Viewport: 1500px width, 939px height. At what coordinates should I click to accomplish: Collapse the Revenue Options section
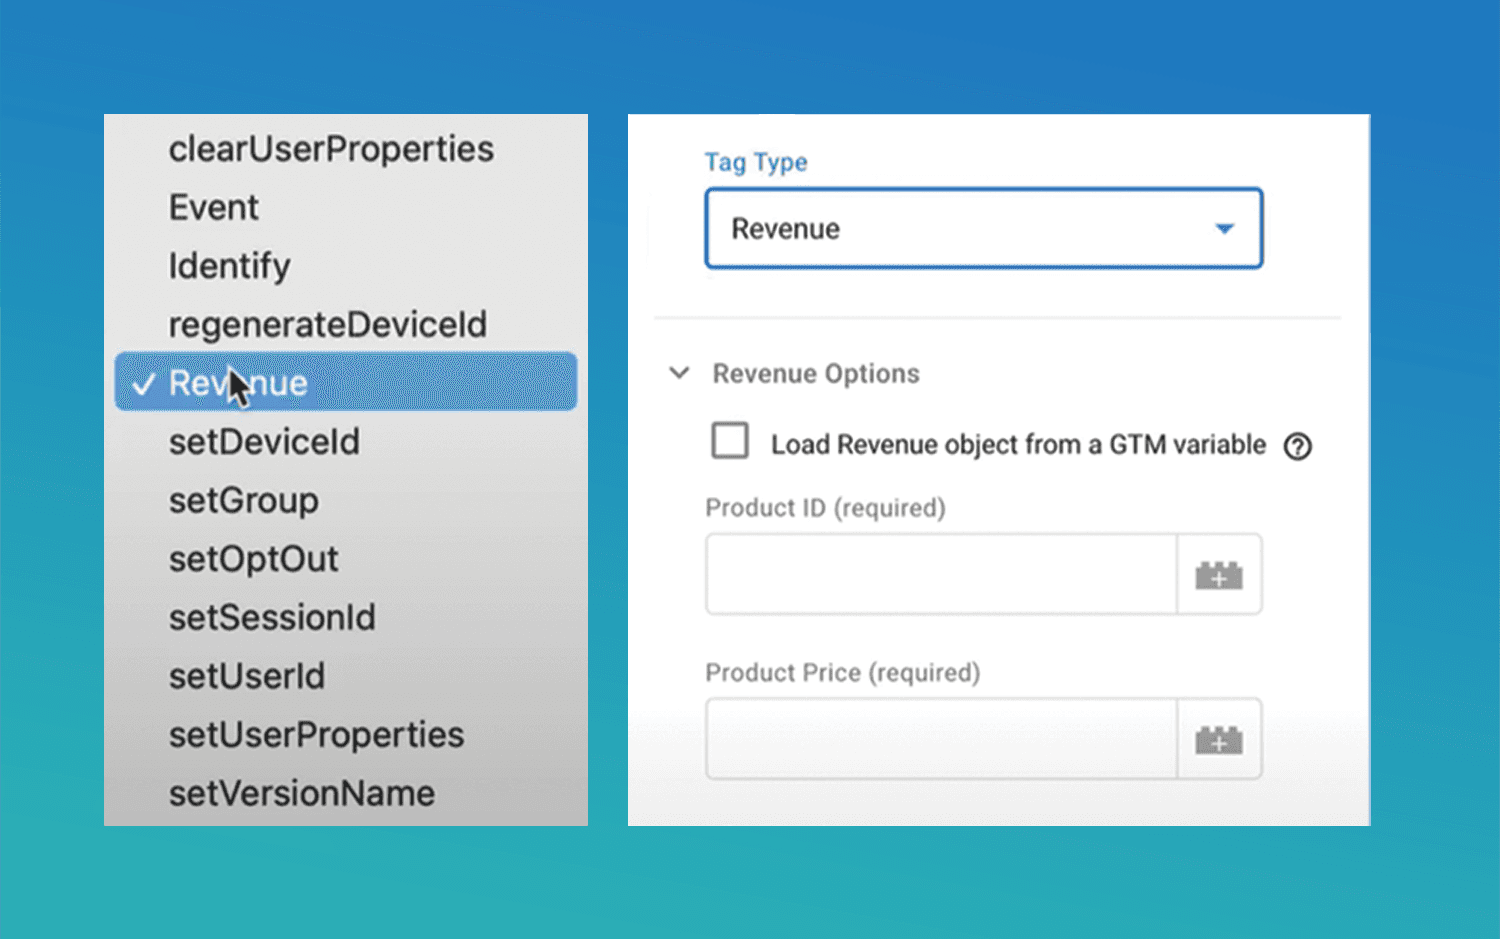coord(679,373)
